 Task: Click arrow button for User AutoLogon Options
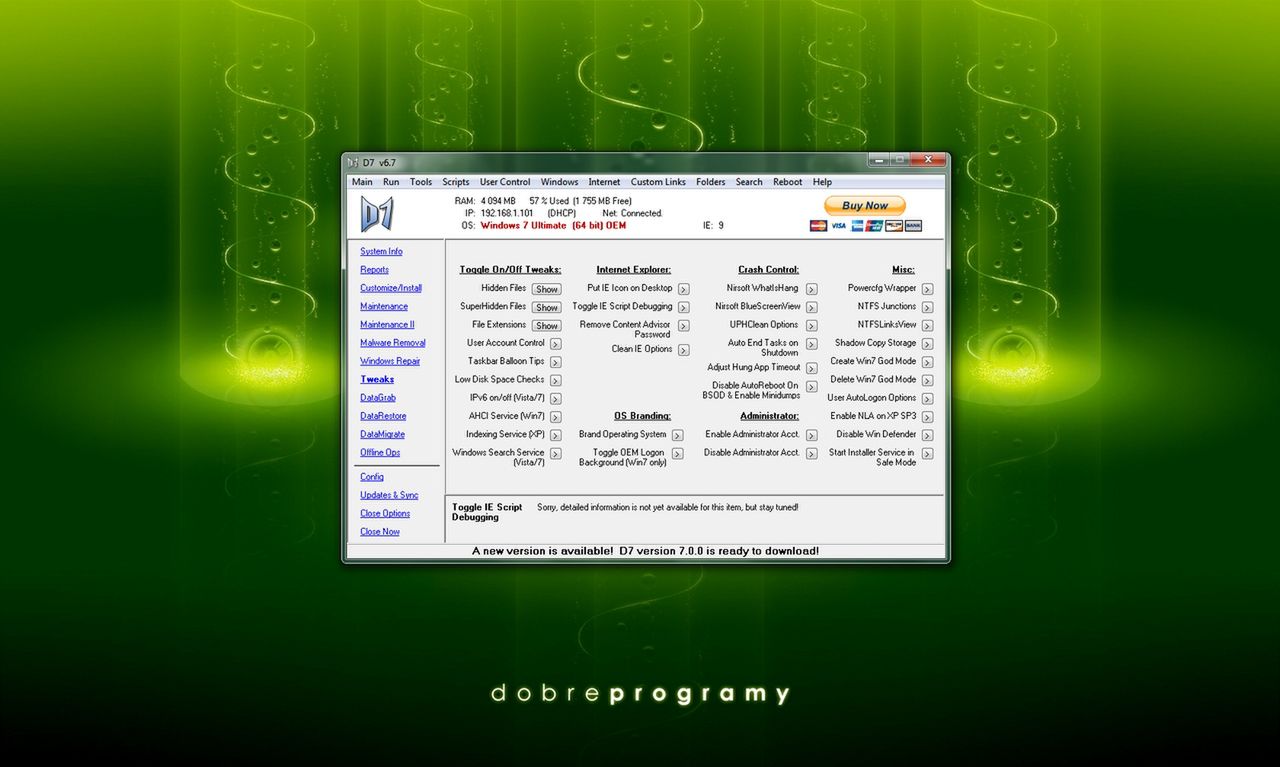pos(927,399)
